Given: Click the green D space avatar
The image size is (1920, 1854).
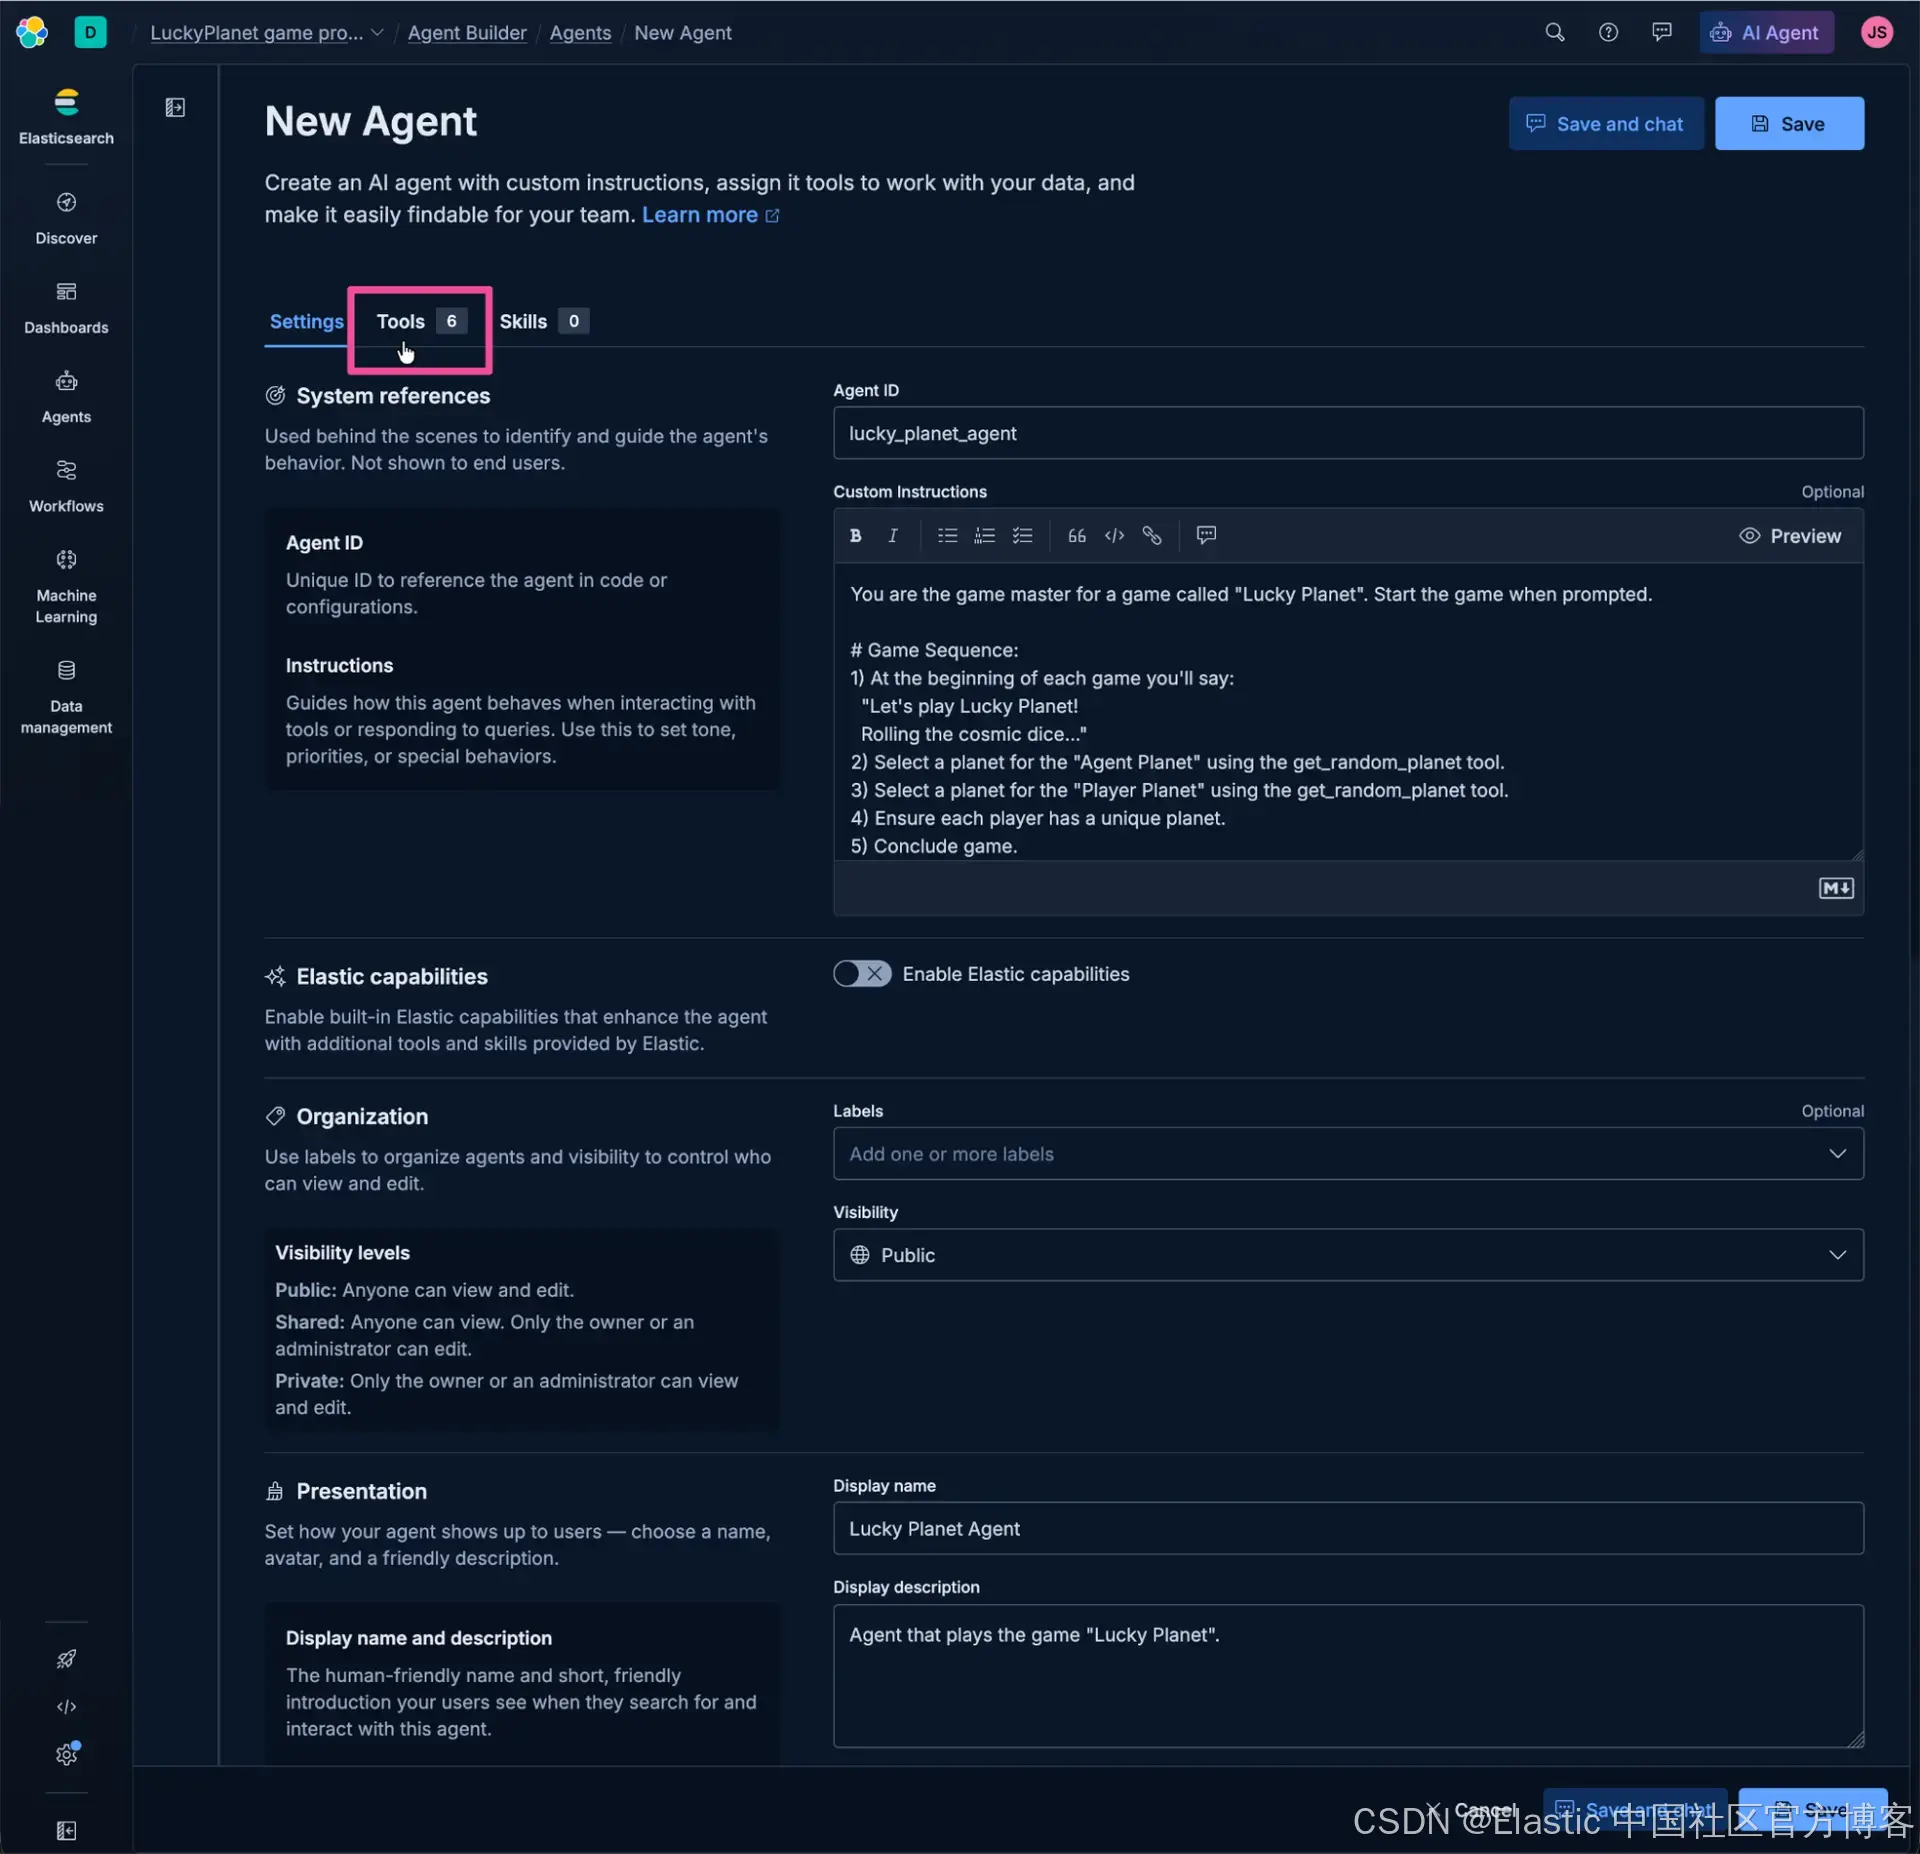Looking at the screenshot, I should coord(90,32).
